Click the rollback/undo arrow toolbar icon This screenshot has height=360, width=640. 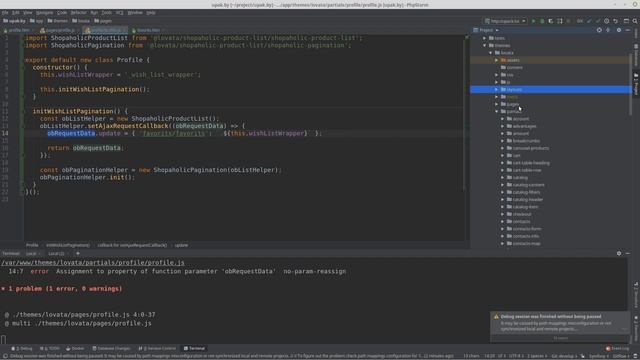[616, 21]
